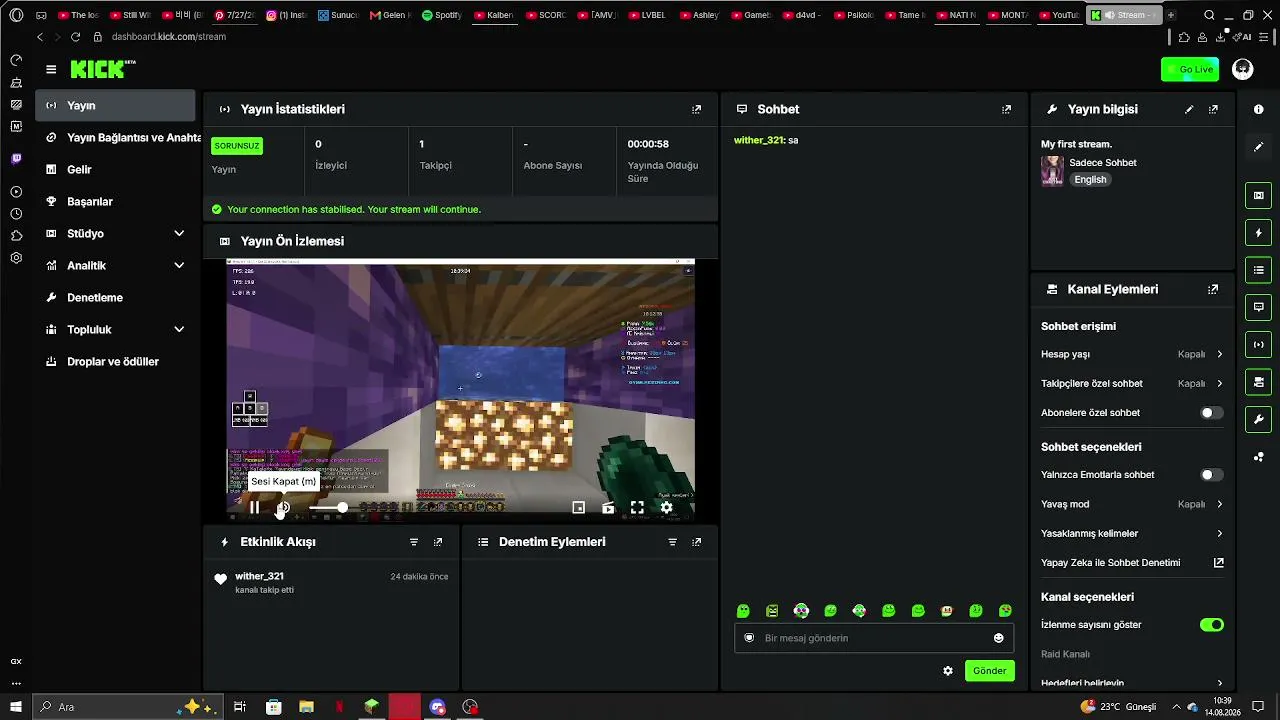The width and height of the screenshot is (1280, 720).
Task: Select Yayın in the sidebar
Action: click(115, 105)
